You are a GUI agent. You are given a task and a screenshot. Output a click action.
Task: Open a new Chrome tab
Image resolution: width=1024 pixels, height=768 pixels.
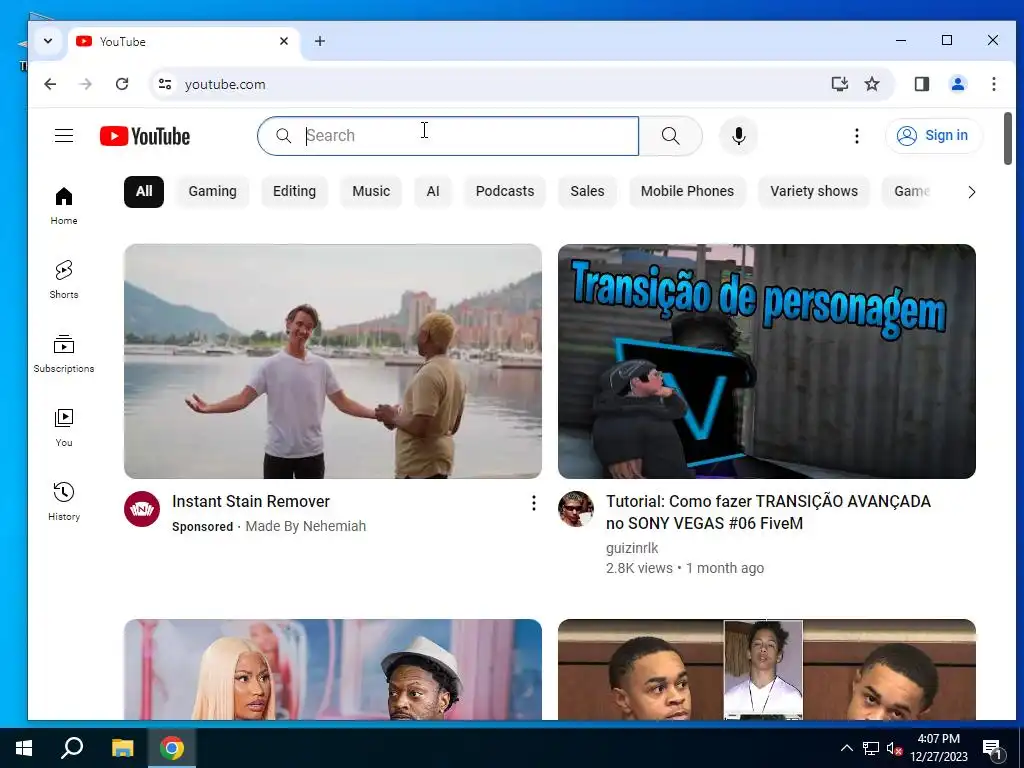pos(320,41)
